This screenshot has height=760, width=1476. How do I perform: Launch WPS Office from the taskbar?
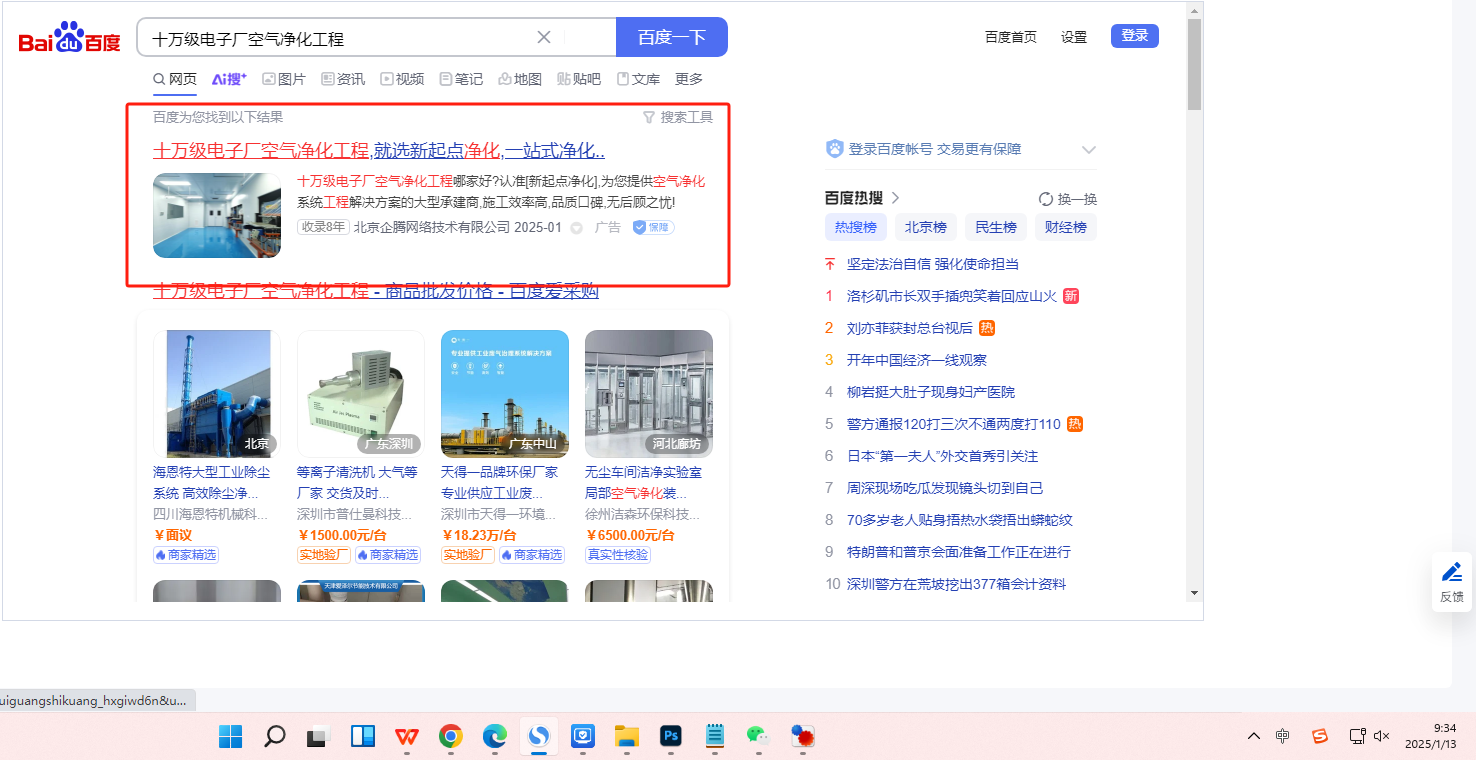406,737
